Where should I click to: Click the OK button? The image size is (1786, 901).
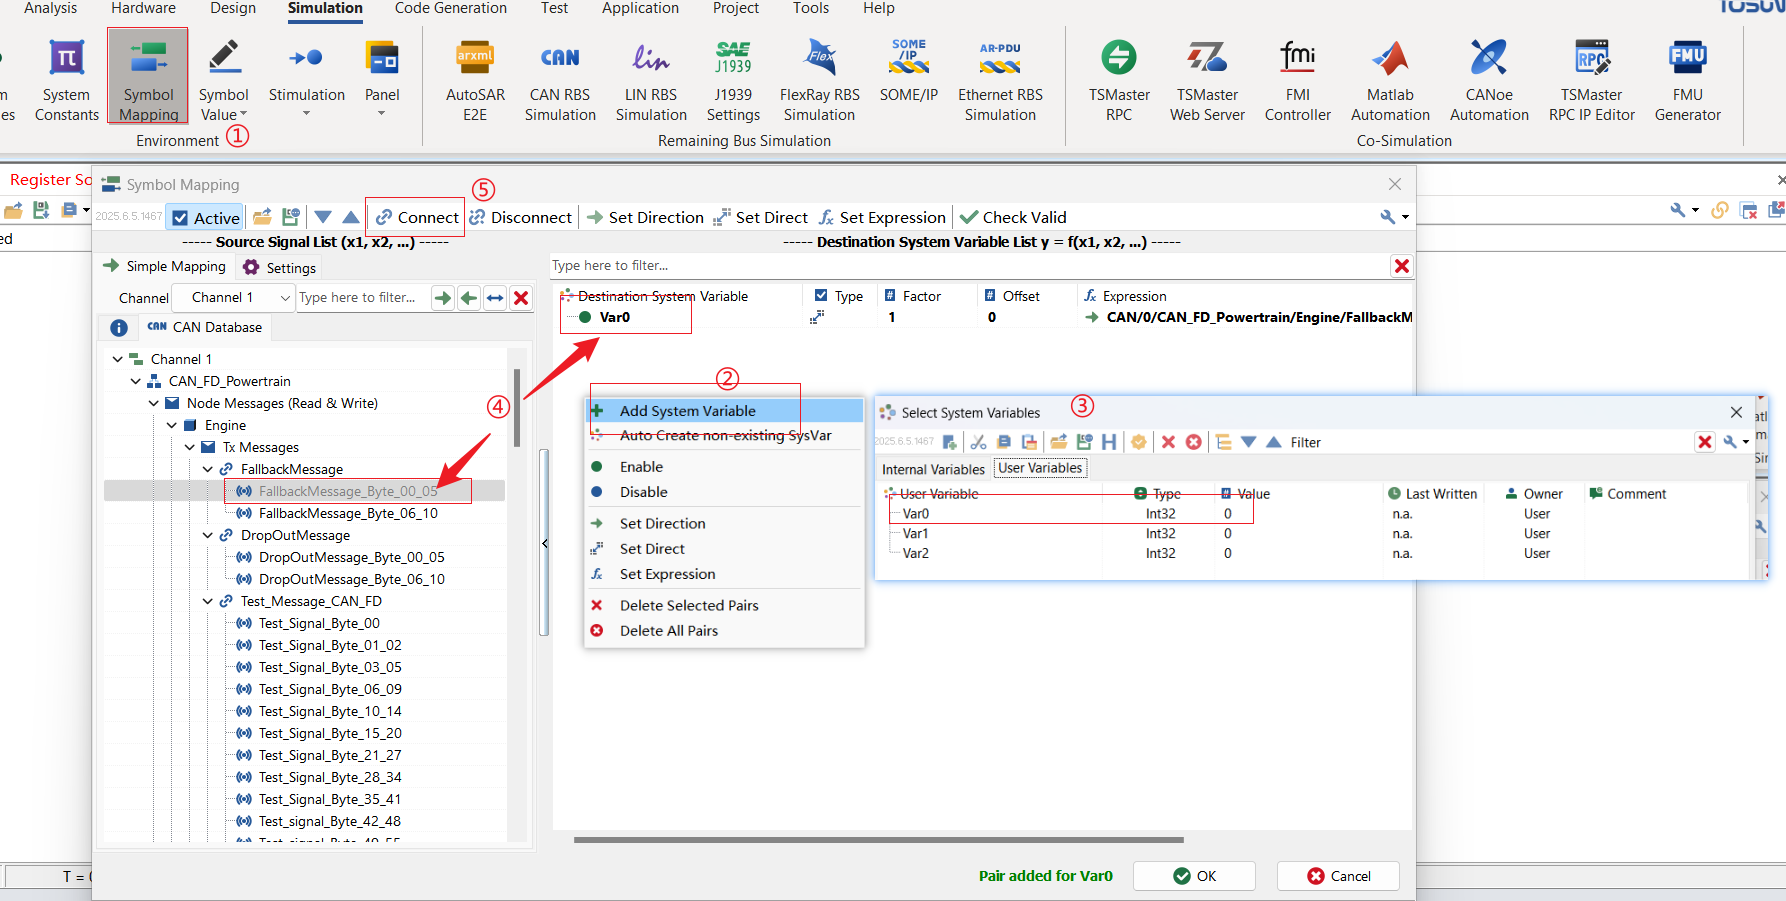click(x=1194, y=876)
